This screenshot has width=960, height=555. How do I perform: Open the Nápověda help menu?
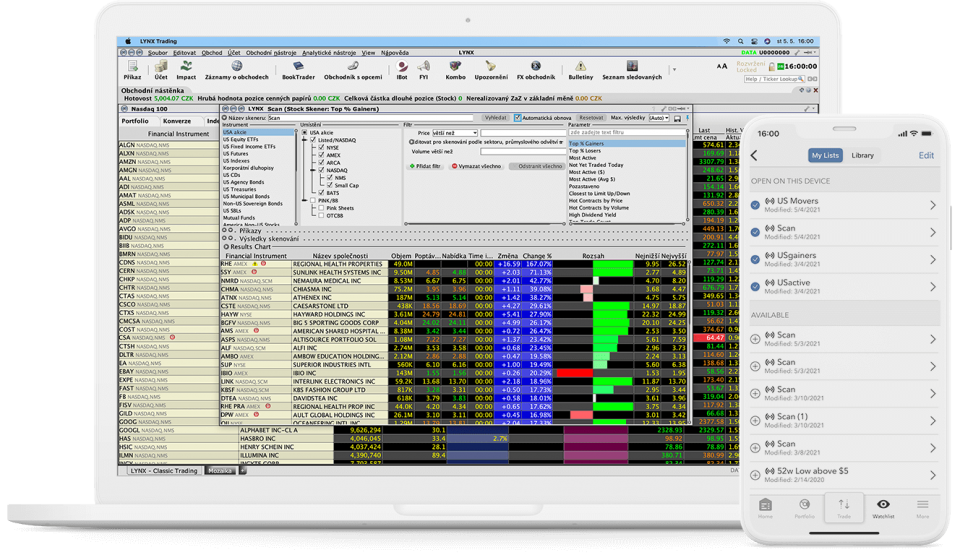(395, 53)
